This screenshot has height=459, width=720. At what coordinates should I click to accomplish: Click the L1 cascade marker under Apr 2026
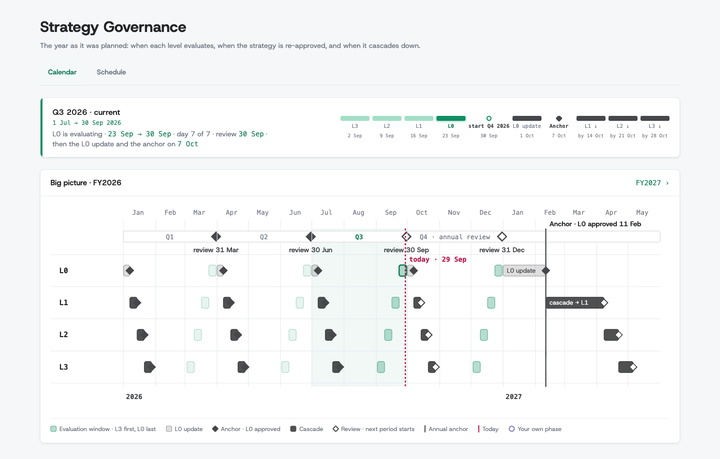(229, 302)
